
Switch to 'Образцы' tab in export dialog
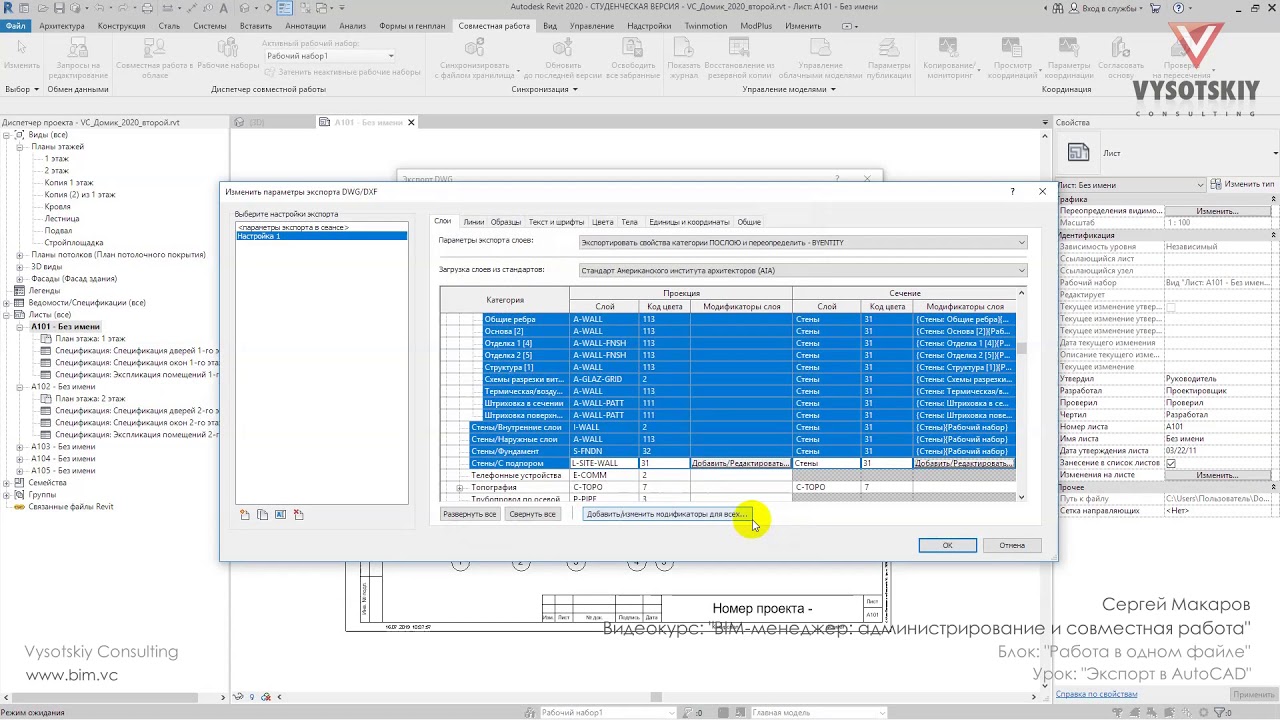(x=506, y=222)
